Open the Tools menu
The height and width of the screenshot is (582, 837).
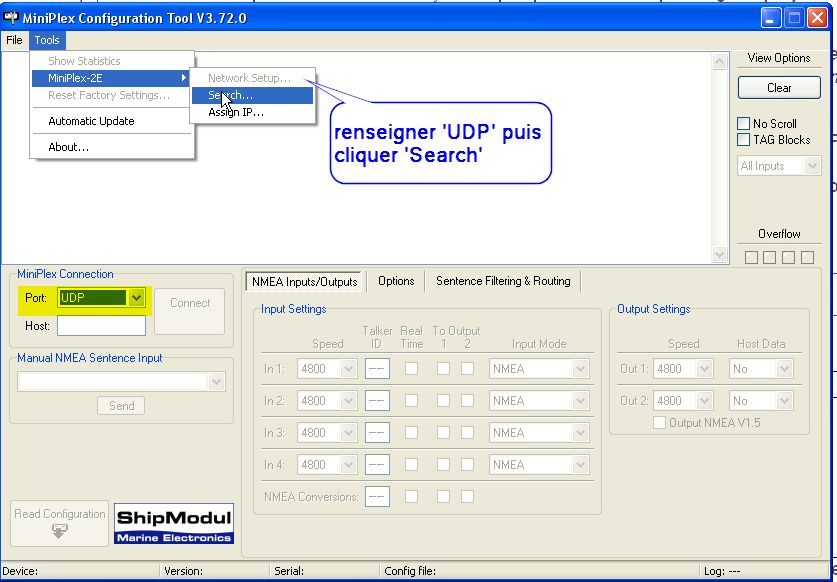[x=47, y=40]
